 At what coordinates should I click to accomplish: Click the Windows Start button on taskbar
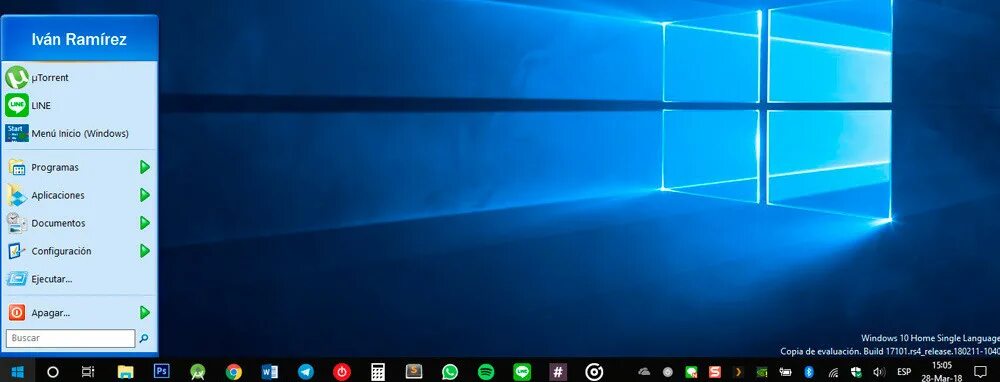point(17,372)
